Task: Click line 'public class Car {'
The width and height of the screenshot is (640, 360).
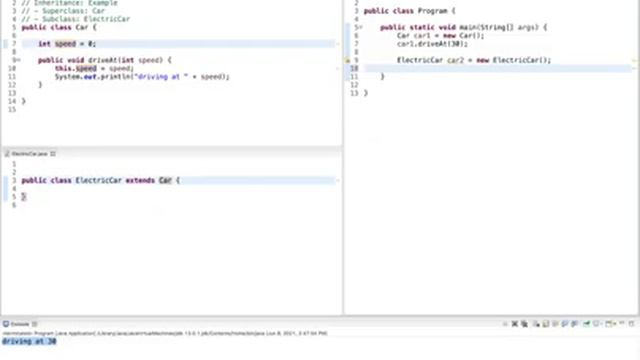Action: 59,27
